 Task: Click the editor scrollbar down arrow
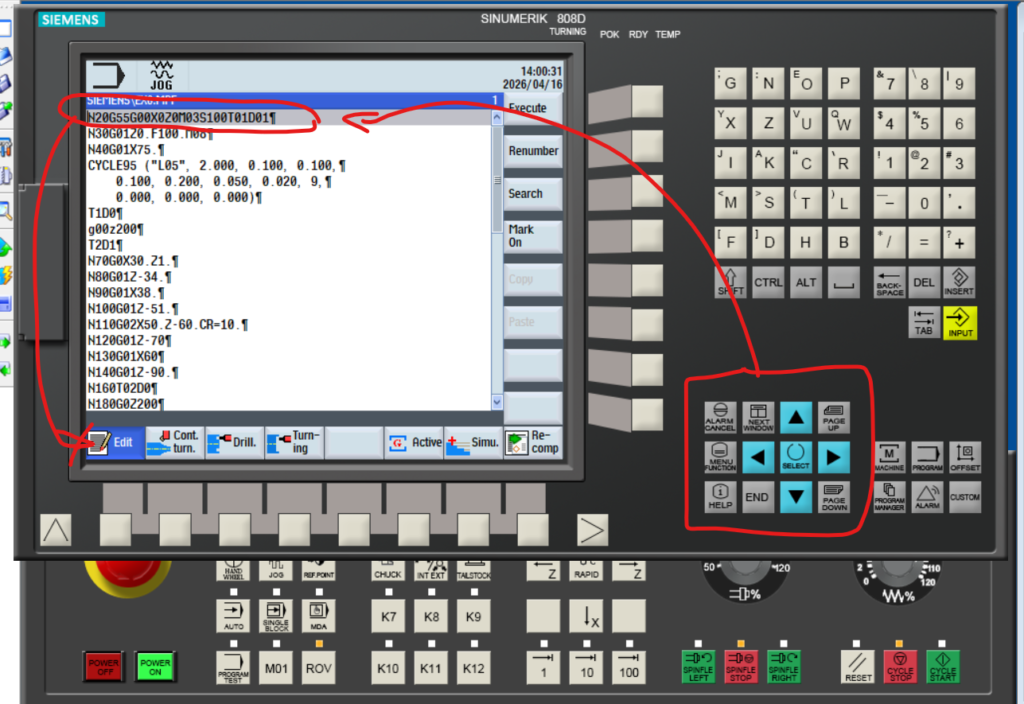pos(497,402)
